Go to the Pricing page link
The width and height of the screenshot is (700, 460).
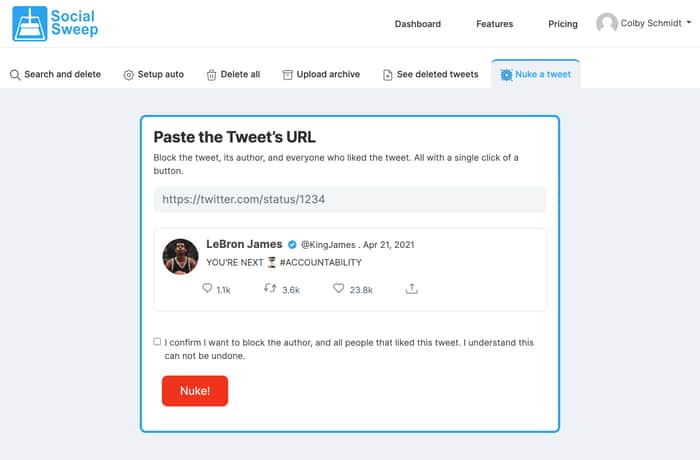tap(563, 24)
